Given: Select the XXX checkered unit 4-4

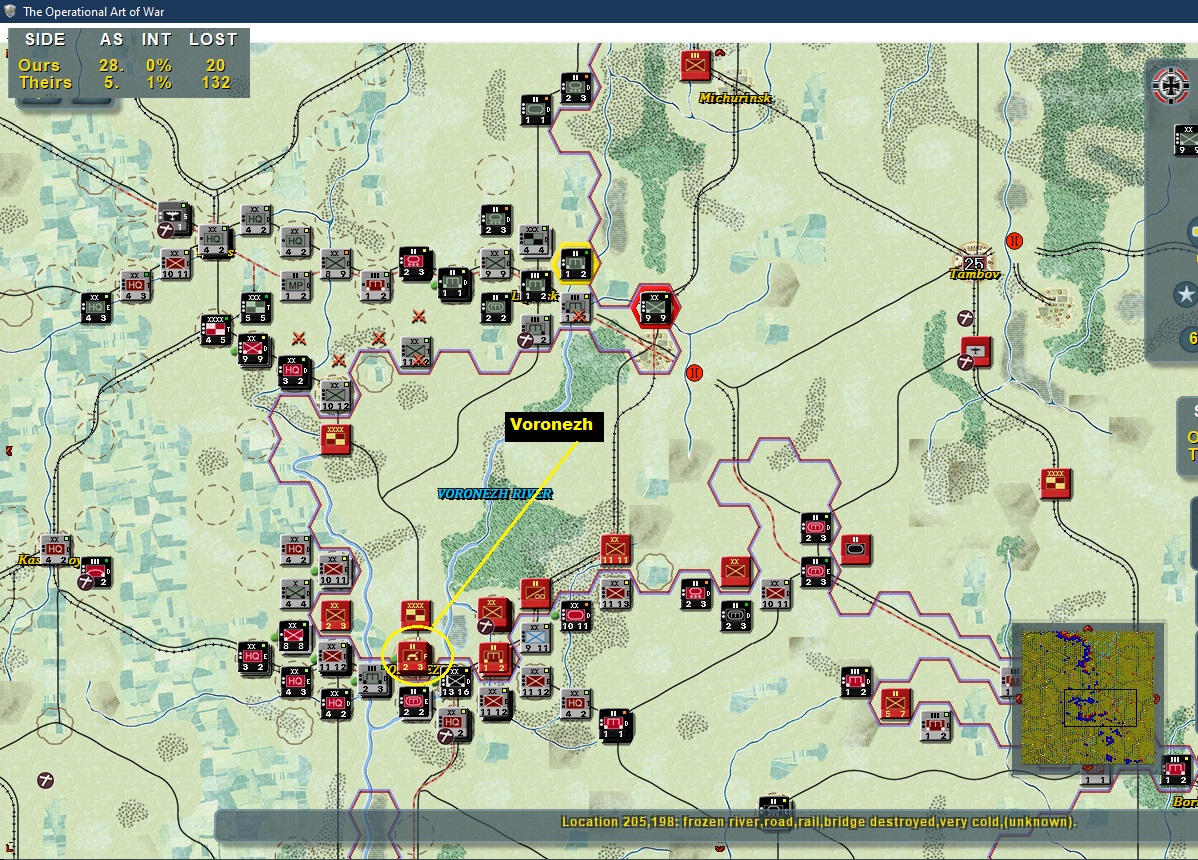Looking at the screenshot, I should click(535, 240).
